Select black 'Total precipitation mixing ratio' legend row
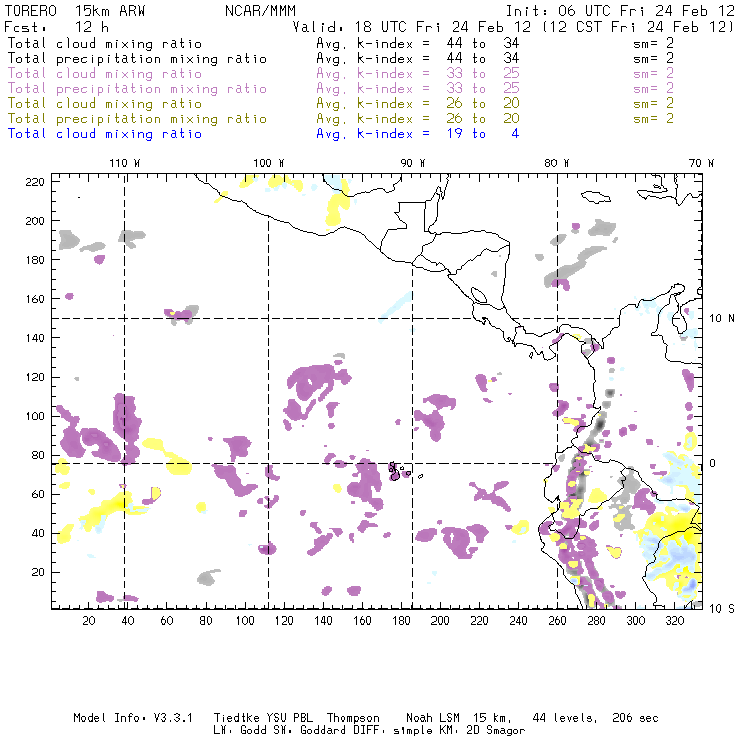The width and height of the screenshot is (740, 740). [137, 59]
